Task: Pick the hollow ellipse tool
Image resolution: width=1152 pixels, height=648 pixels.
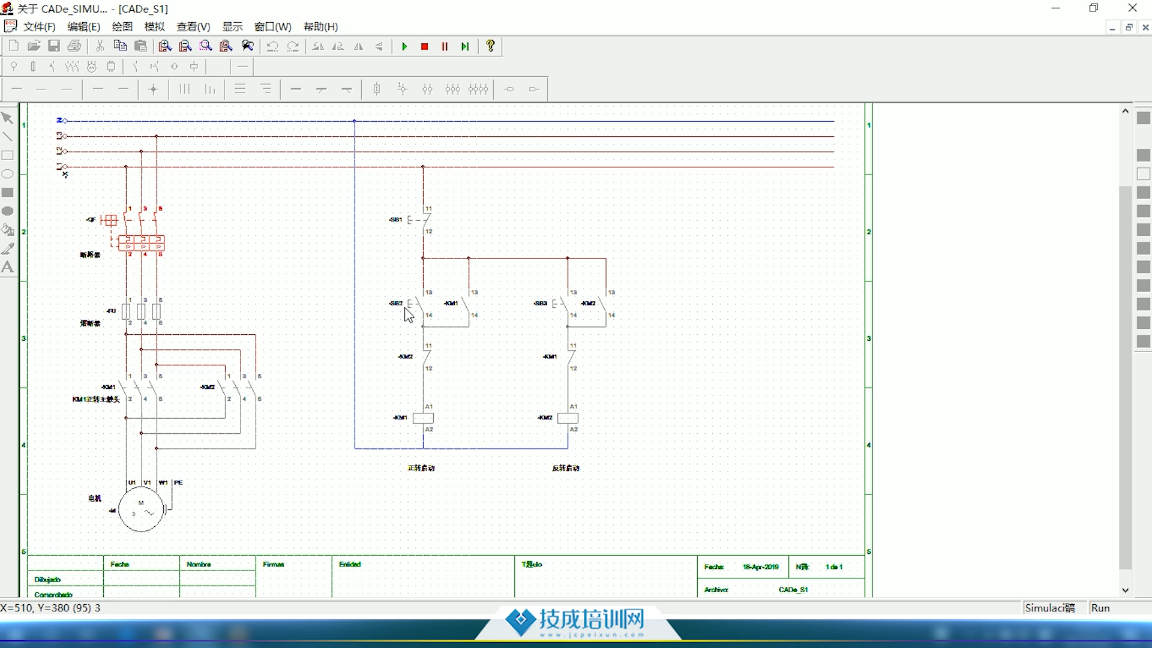Action: 7,174
